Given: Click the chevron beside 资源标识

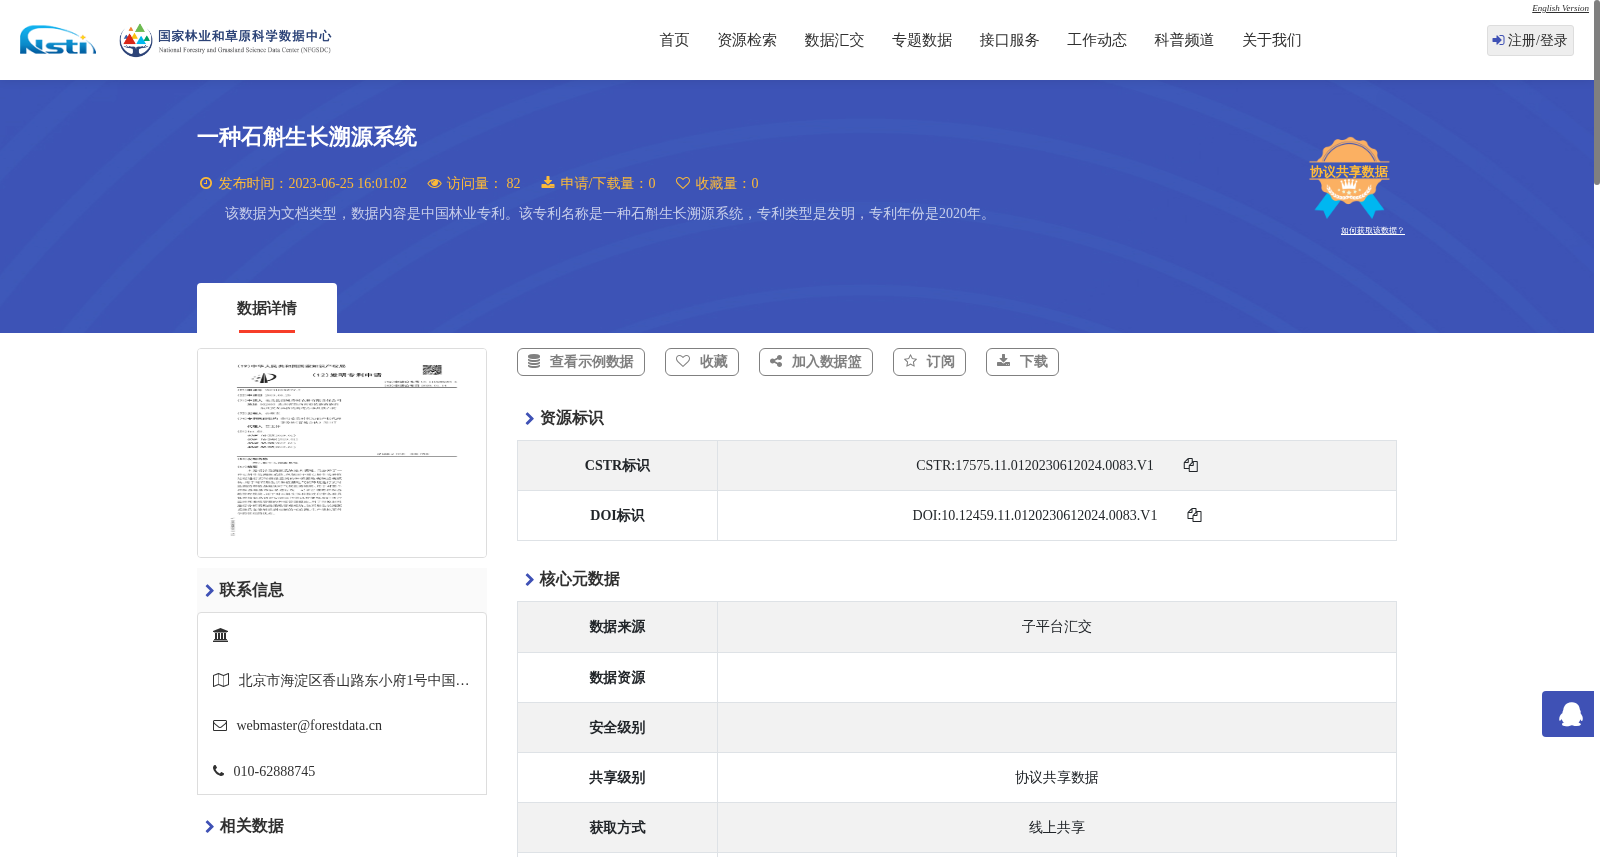Looking at the screenshot, I should point(529,419).
